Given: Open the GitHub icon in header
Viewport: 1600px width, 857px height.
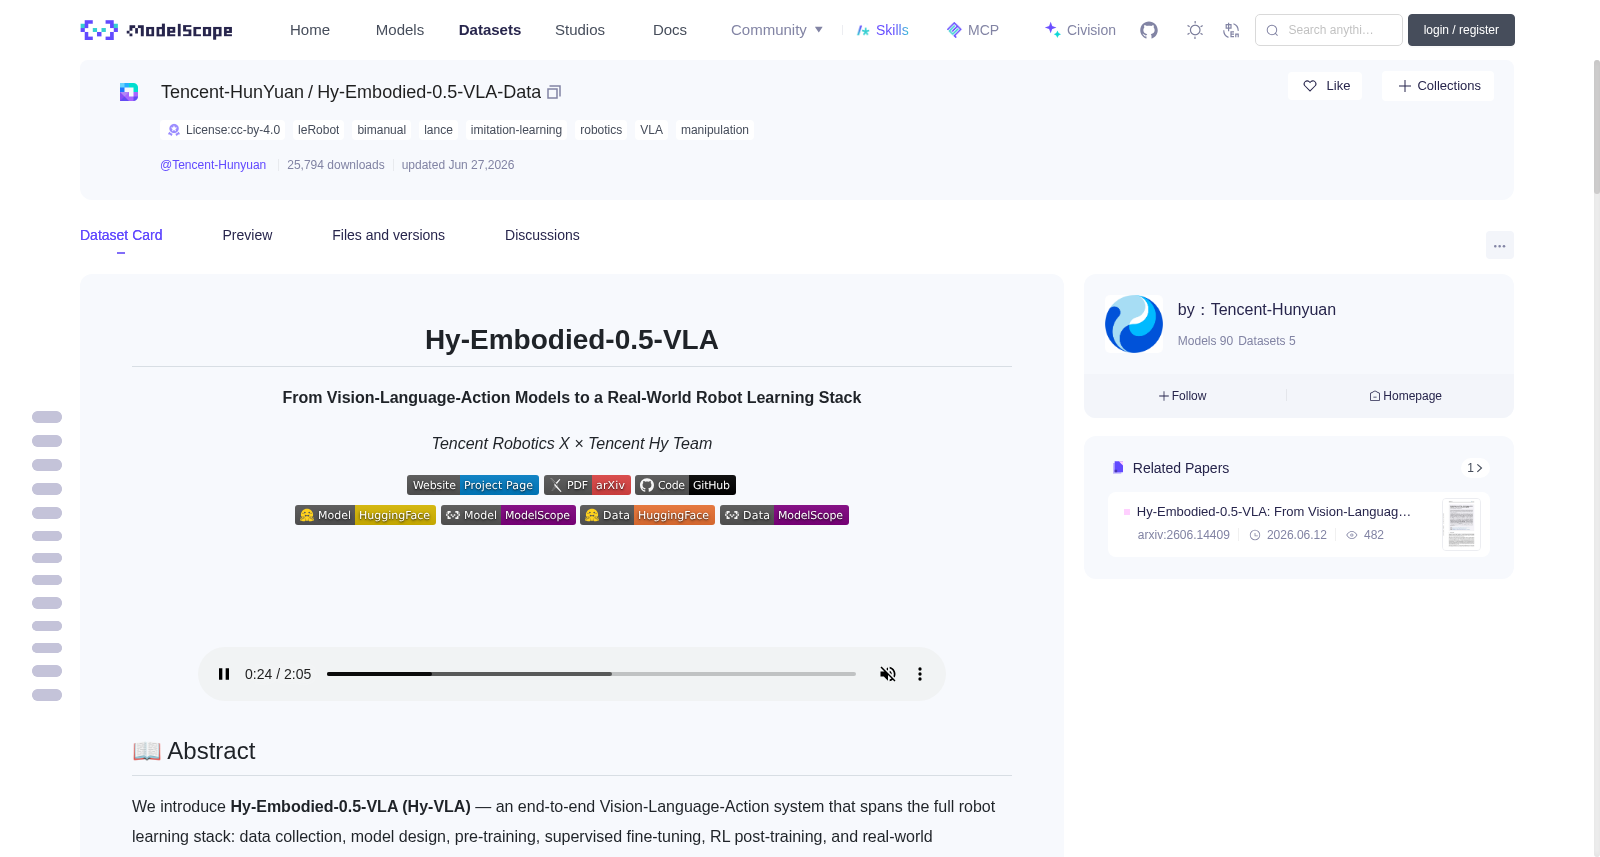Looking at the screenshot, I should pos(1149,30).
